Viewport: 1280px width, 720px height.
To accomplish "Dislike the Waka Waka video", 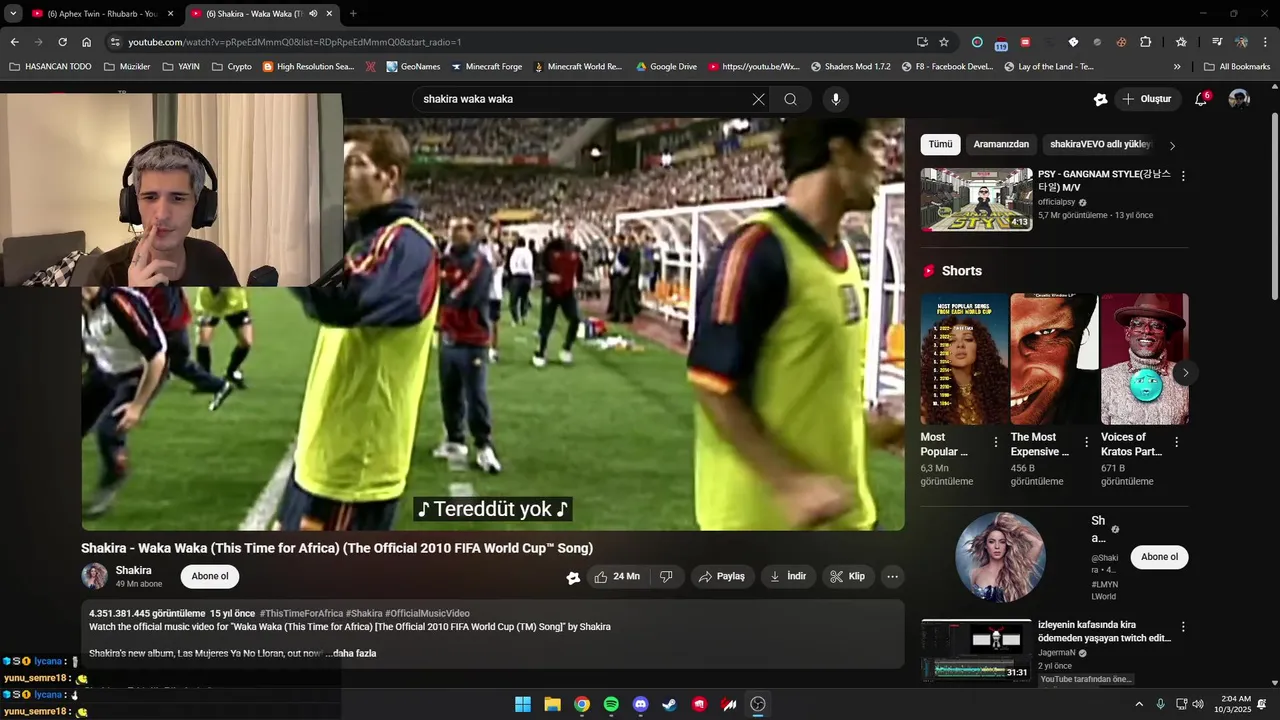I will pyautogui.click(x=666, y=576).
